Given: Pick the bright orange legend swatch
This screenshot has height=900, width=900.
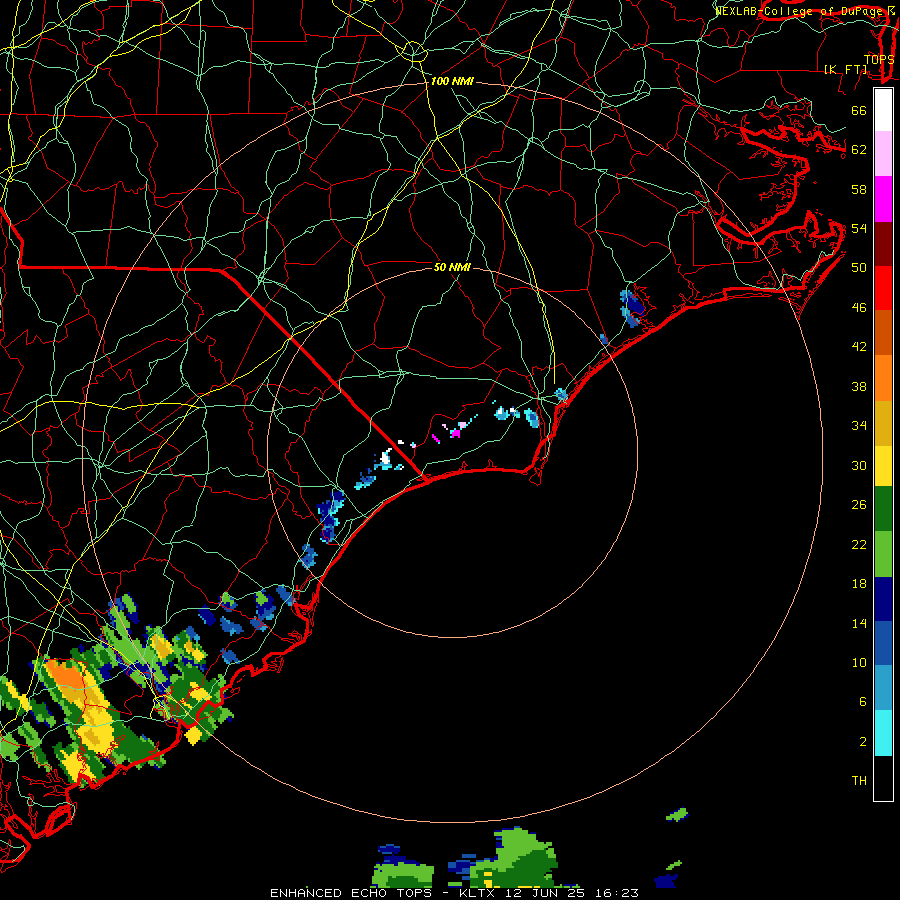Looking at the screenshot, I should 883,378.
